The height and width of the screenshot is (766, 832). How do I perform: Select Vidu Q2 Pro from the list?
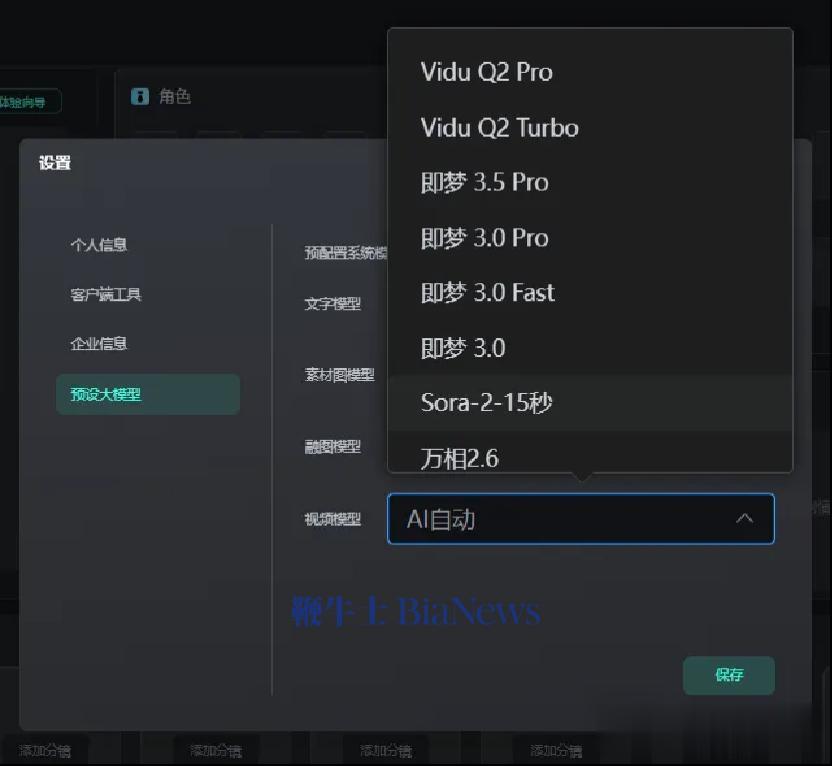pos(590,72)
